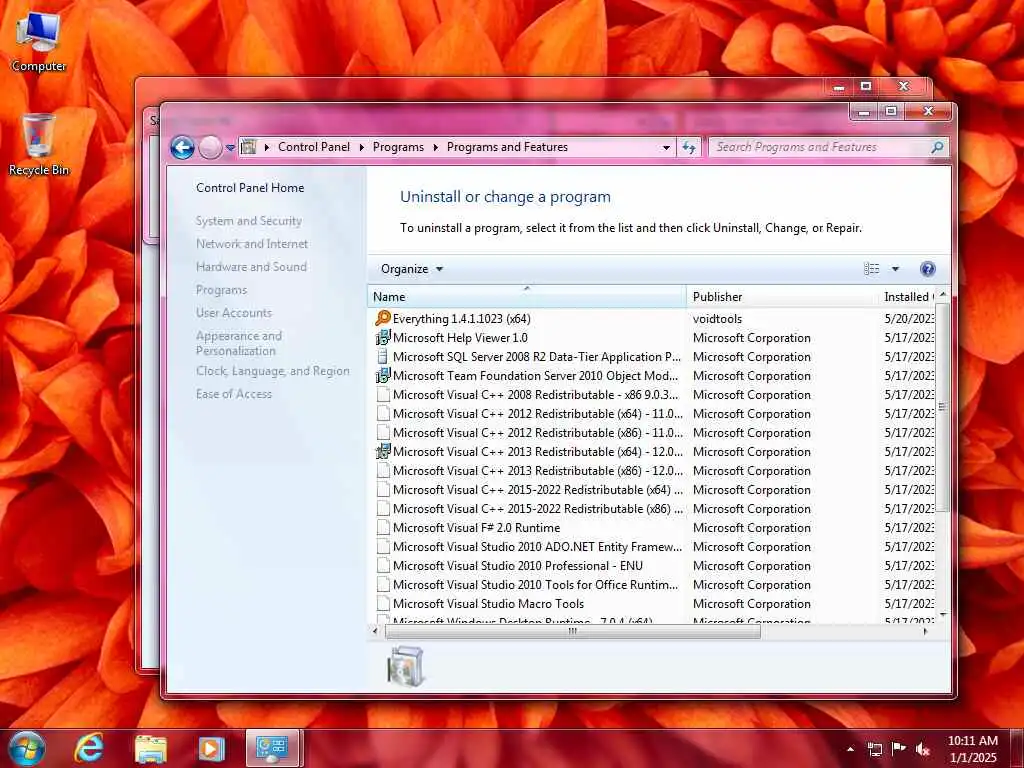The width and height of the screenshot is (1024, 768).
Task: Show hidden system tray icons arrow
Action: (x=850, y=749)
